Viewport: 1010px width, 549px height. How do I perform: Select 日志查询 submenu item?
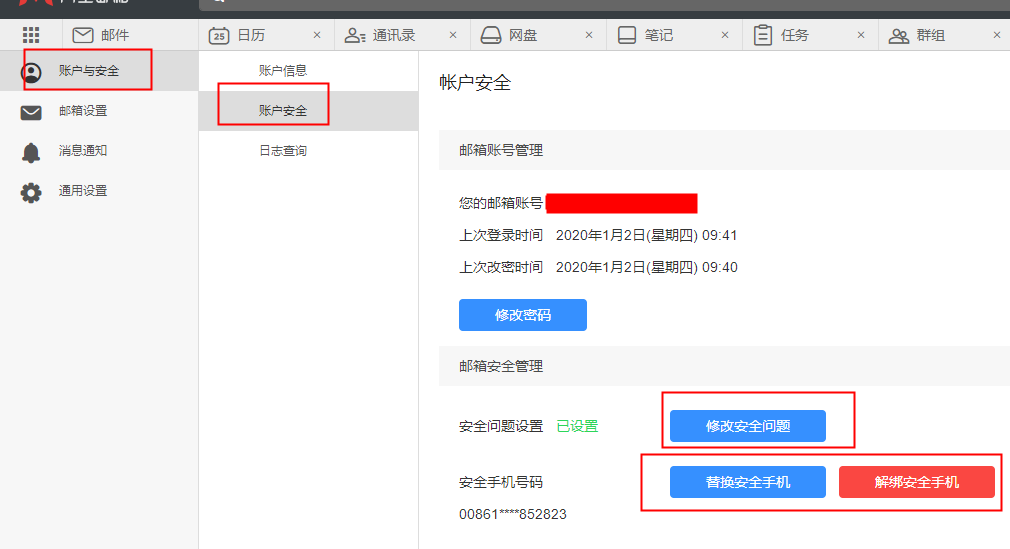(283, 151)
